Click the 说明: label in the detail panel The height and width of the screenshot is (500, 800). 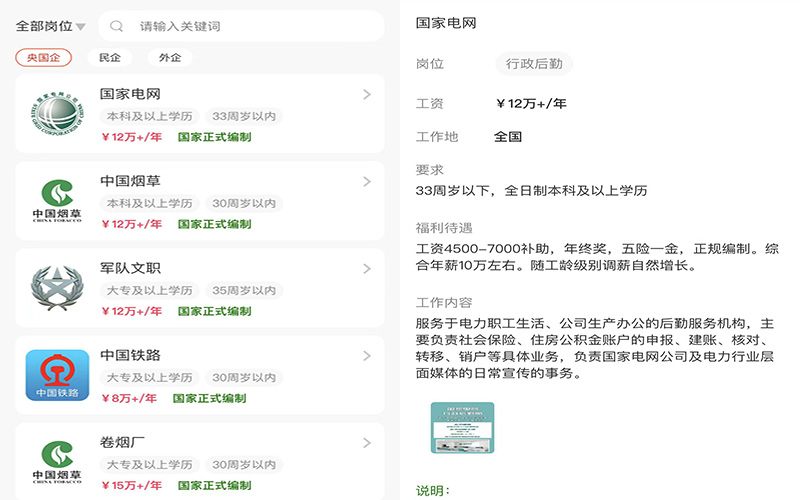click(x=433, y=490)
